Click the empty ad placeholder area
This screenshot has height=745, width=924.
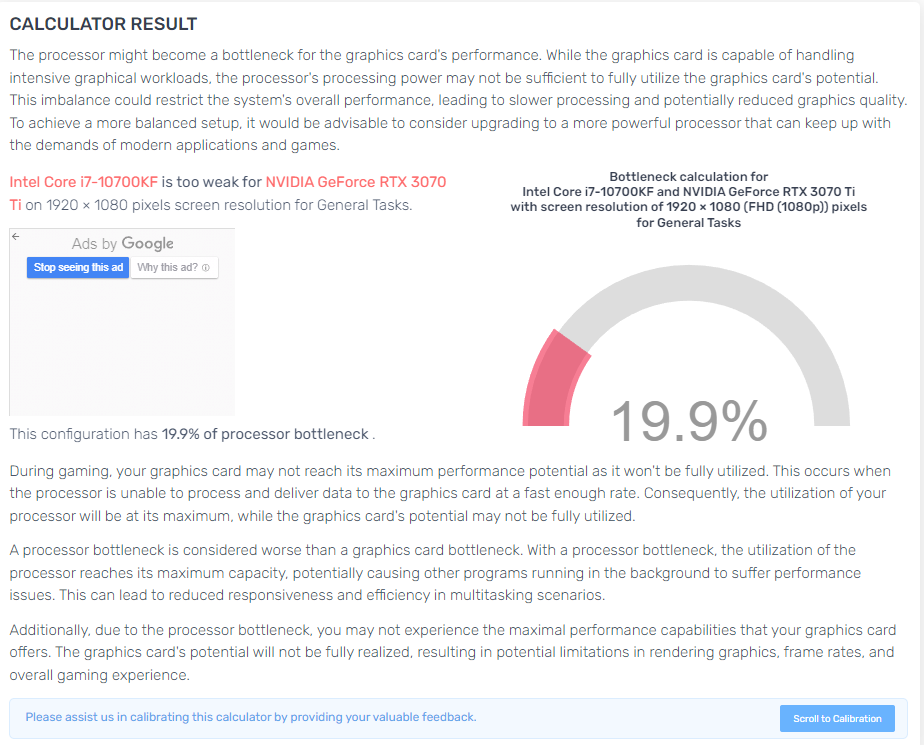123,348
